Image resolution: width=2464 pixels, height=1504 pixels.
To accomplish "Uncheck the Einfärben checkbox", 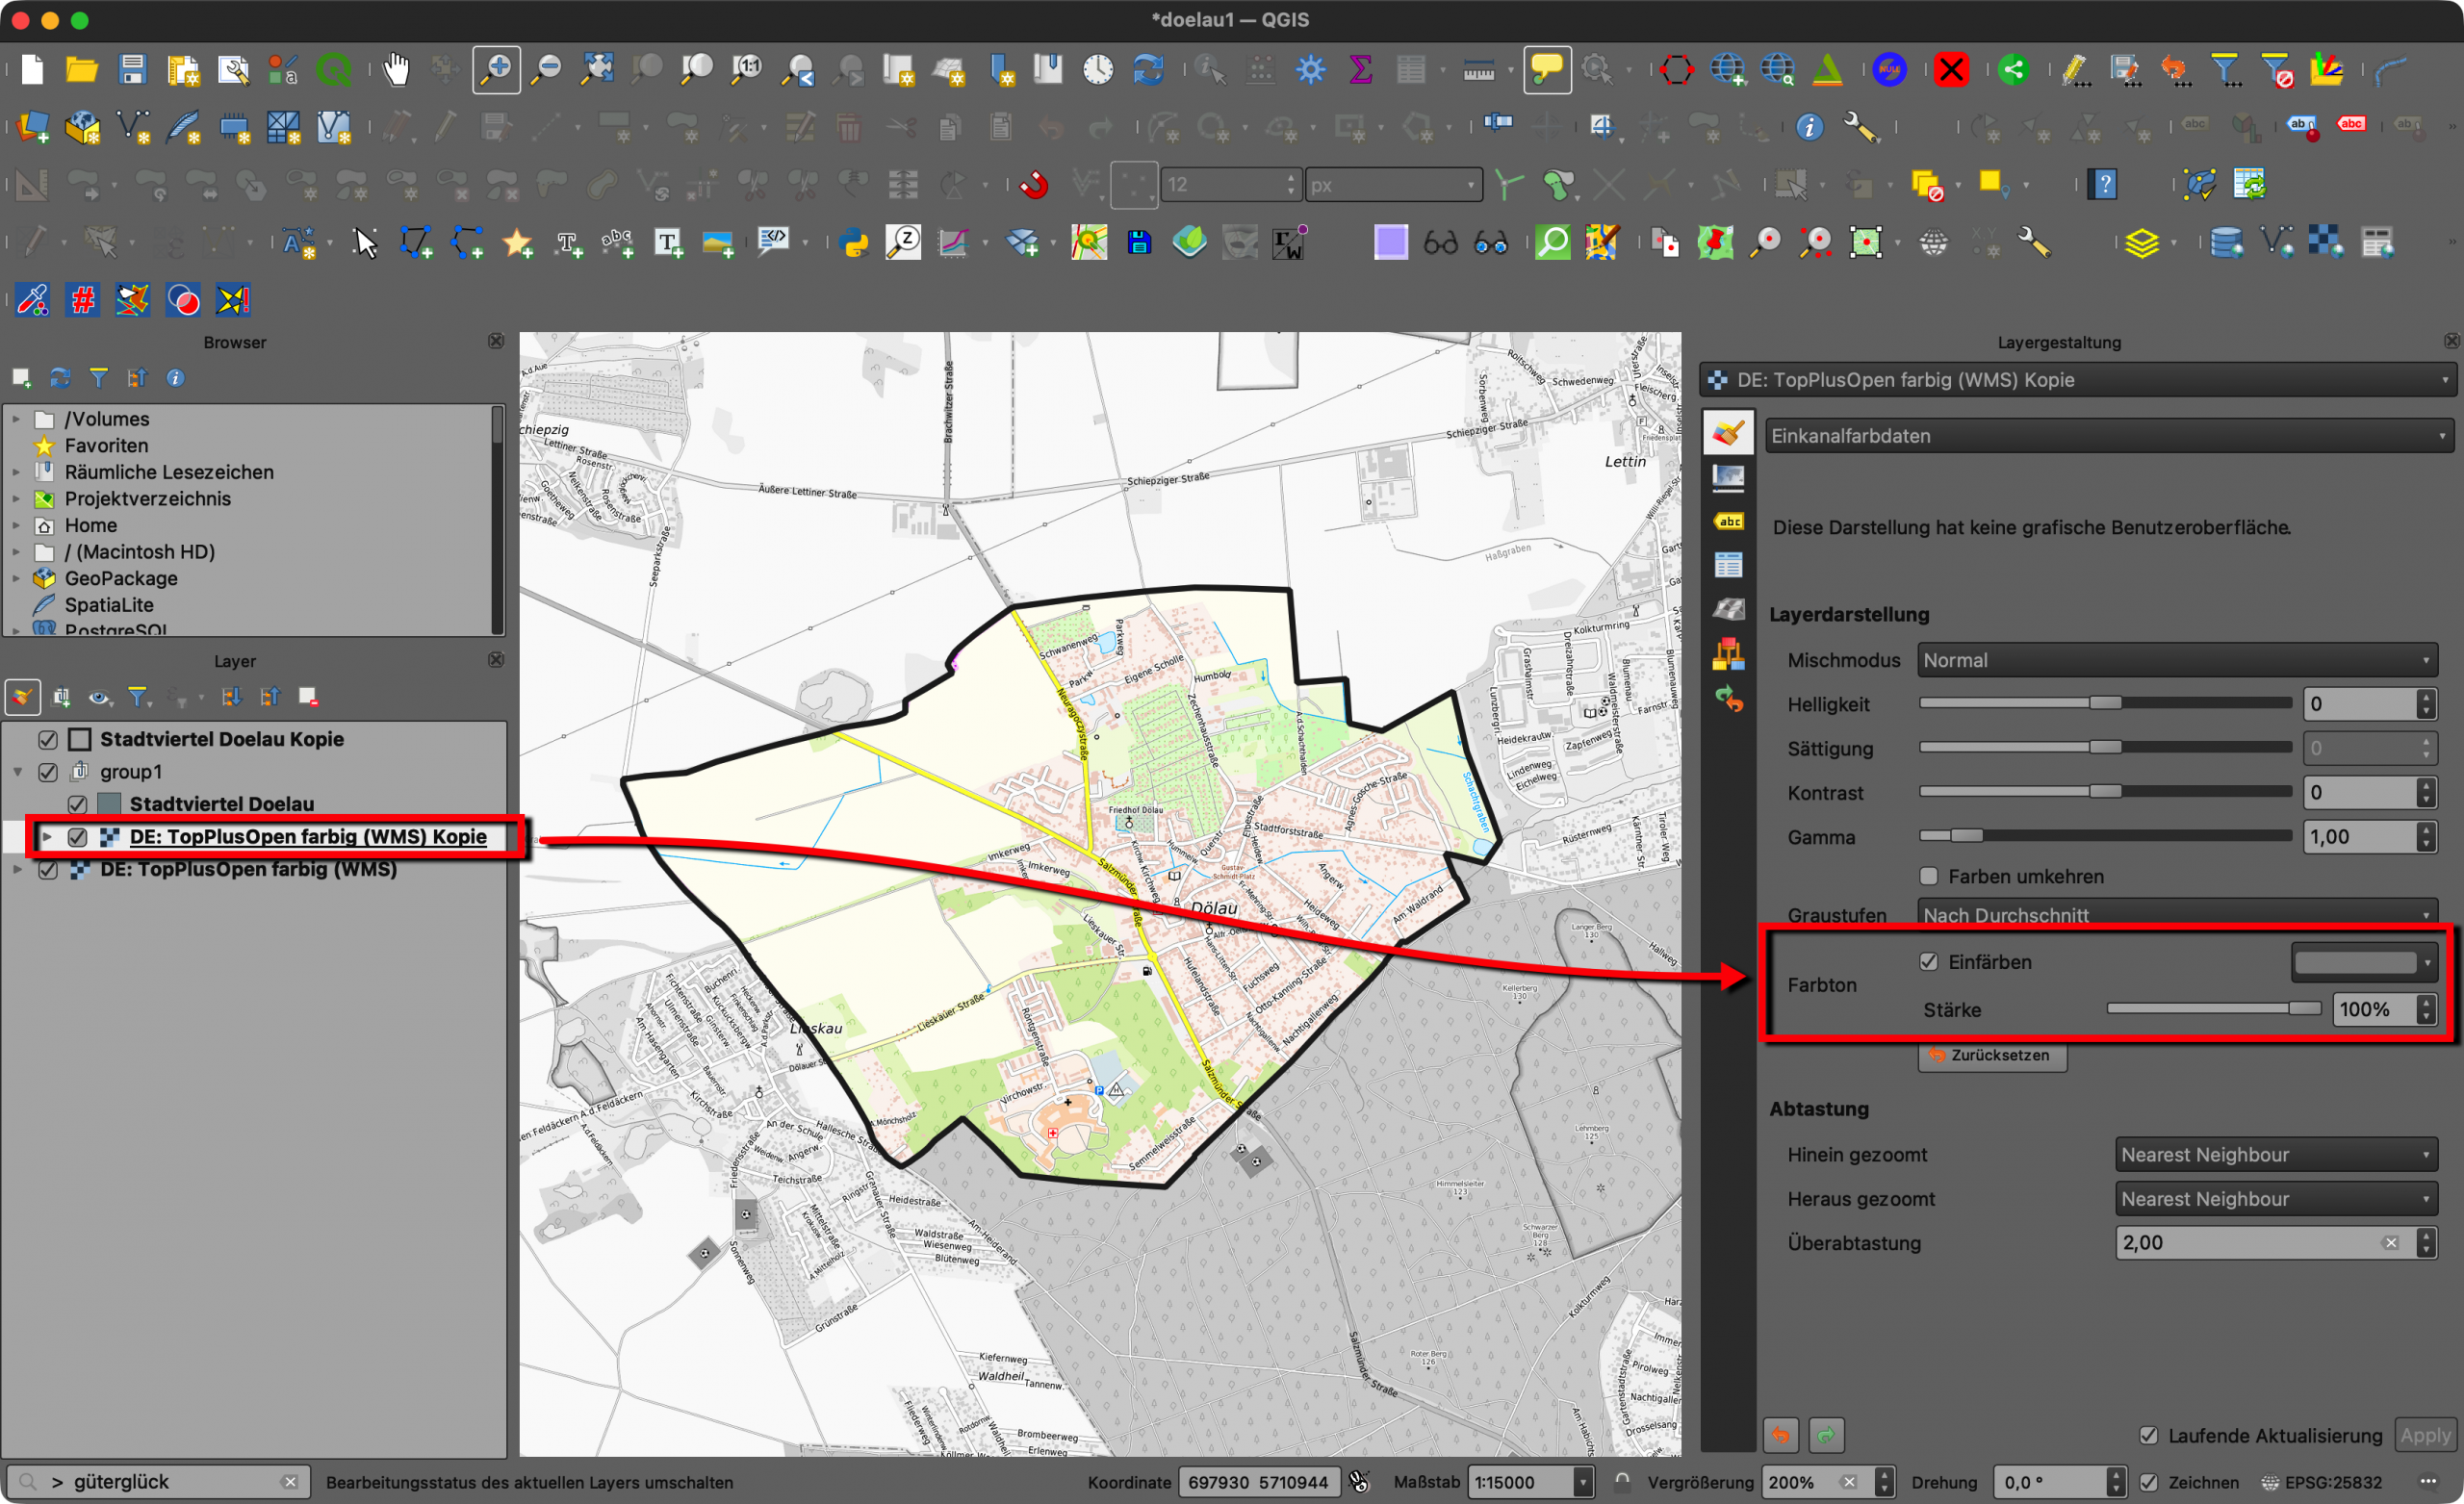I will click(1929, 962).
